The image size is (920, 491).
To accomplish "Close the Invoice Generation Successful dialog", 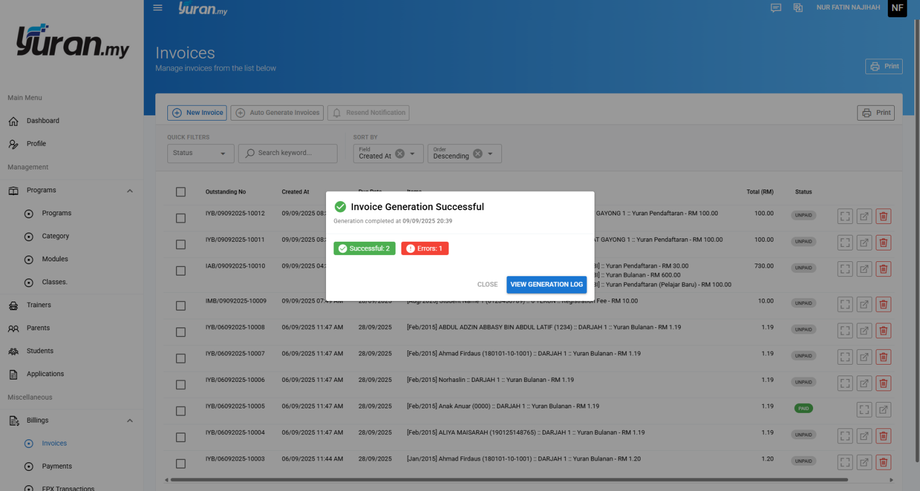I will (x=487, y=285).
